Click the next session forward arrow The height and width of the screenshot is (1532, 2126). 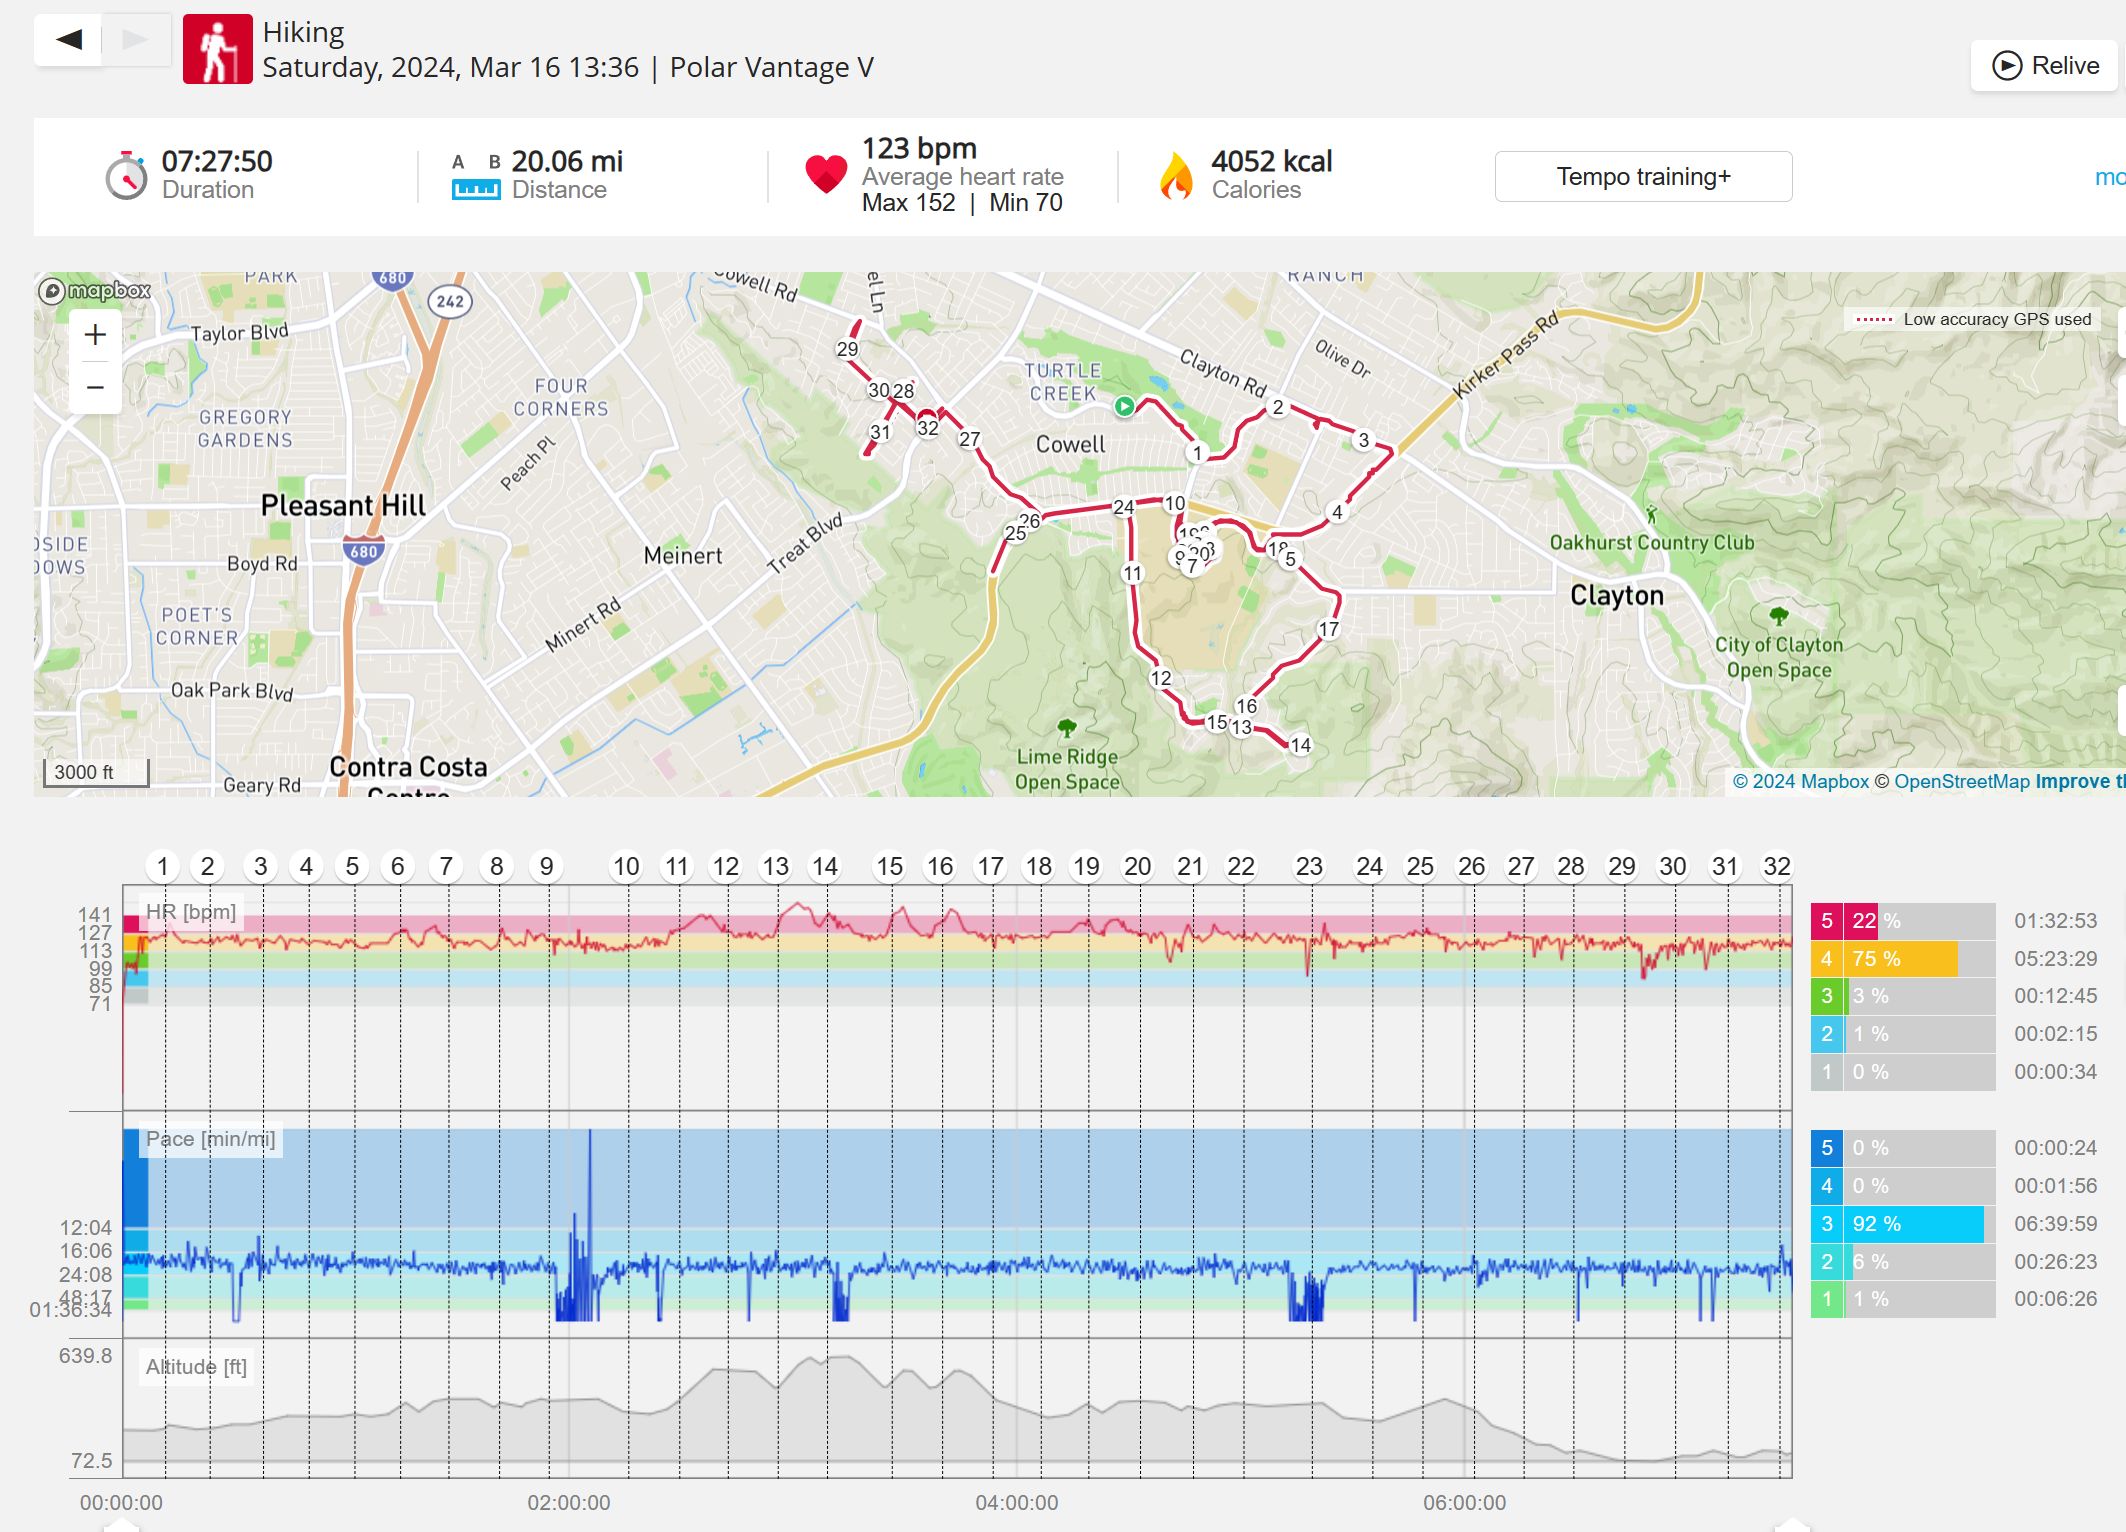coord(135,40)
